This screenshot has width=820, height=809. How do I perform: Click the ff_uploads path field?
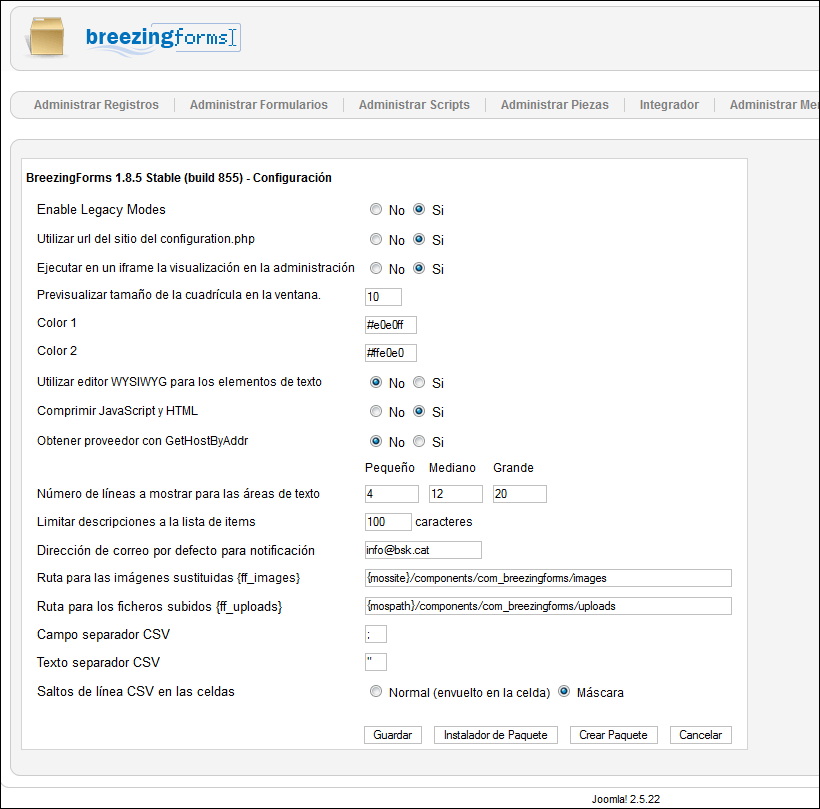click(x=548, y=606)
